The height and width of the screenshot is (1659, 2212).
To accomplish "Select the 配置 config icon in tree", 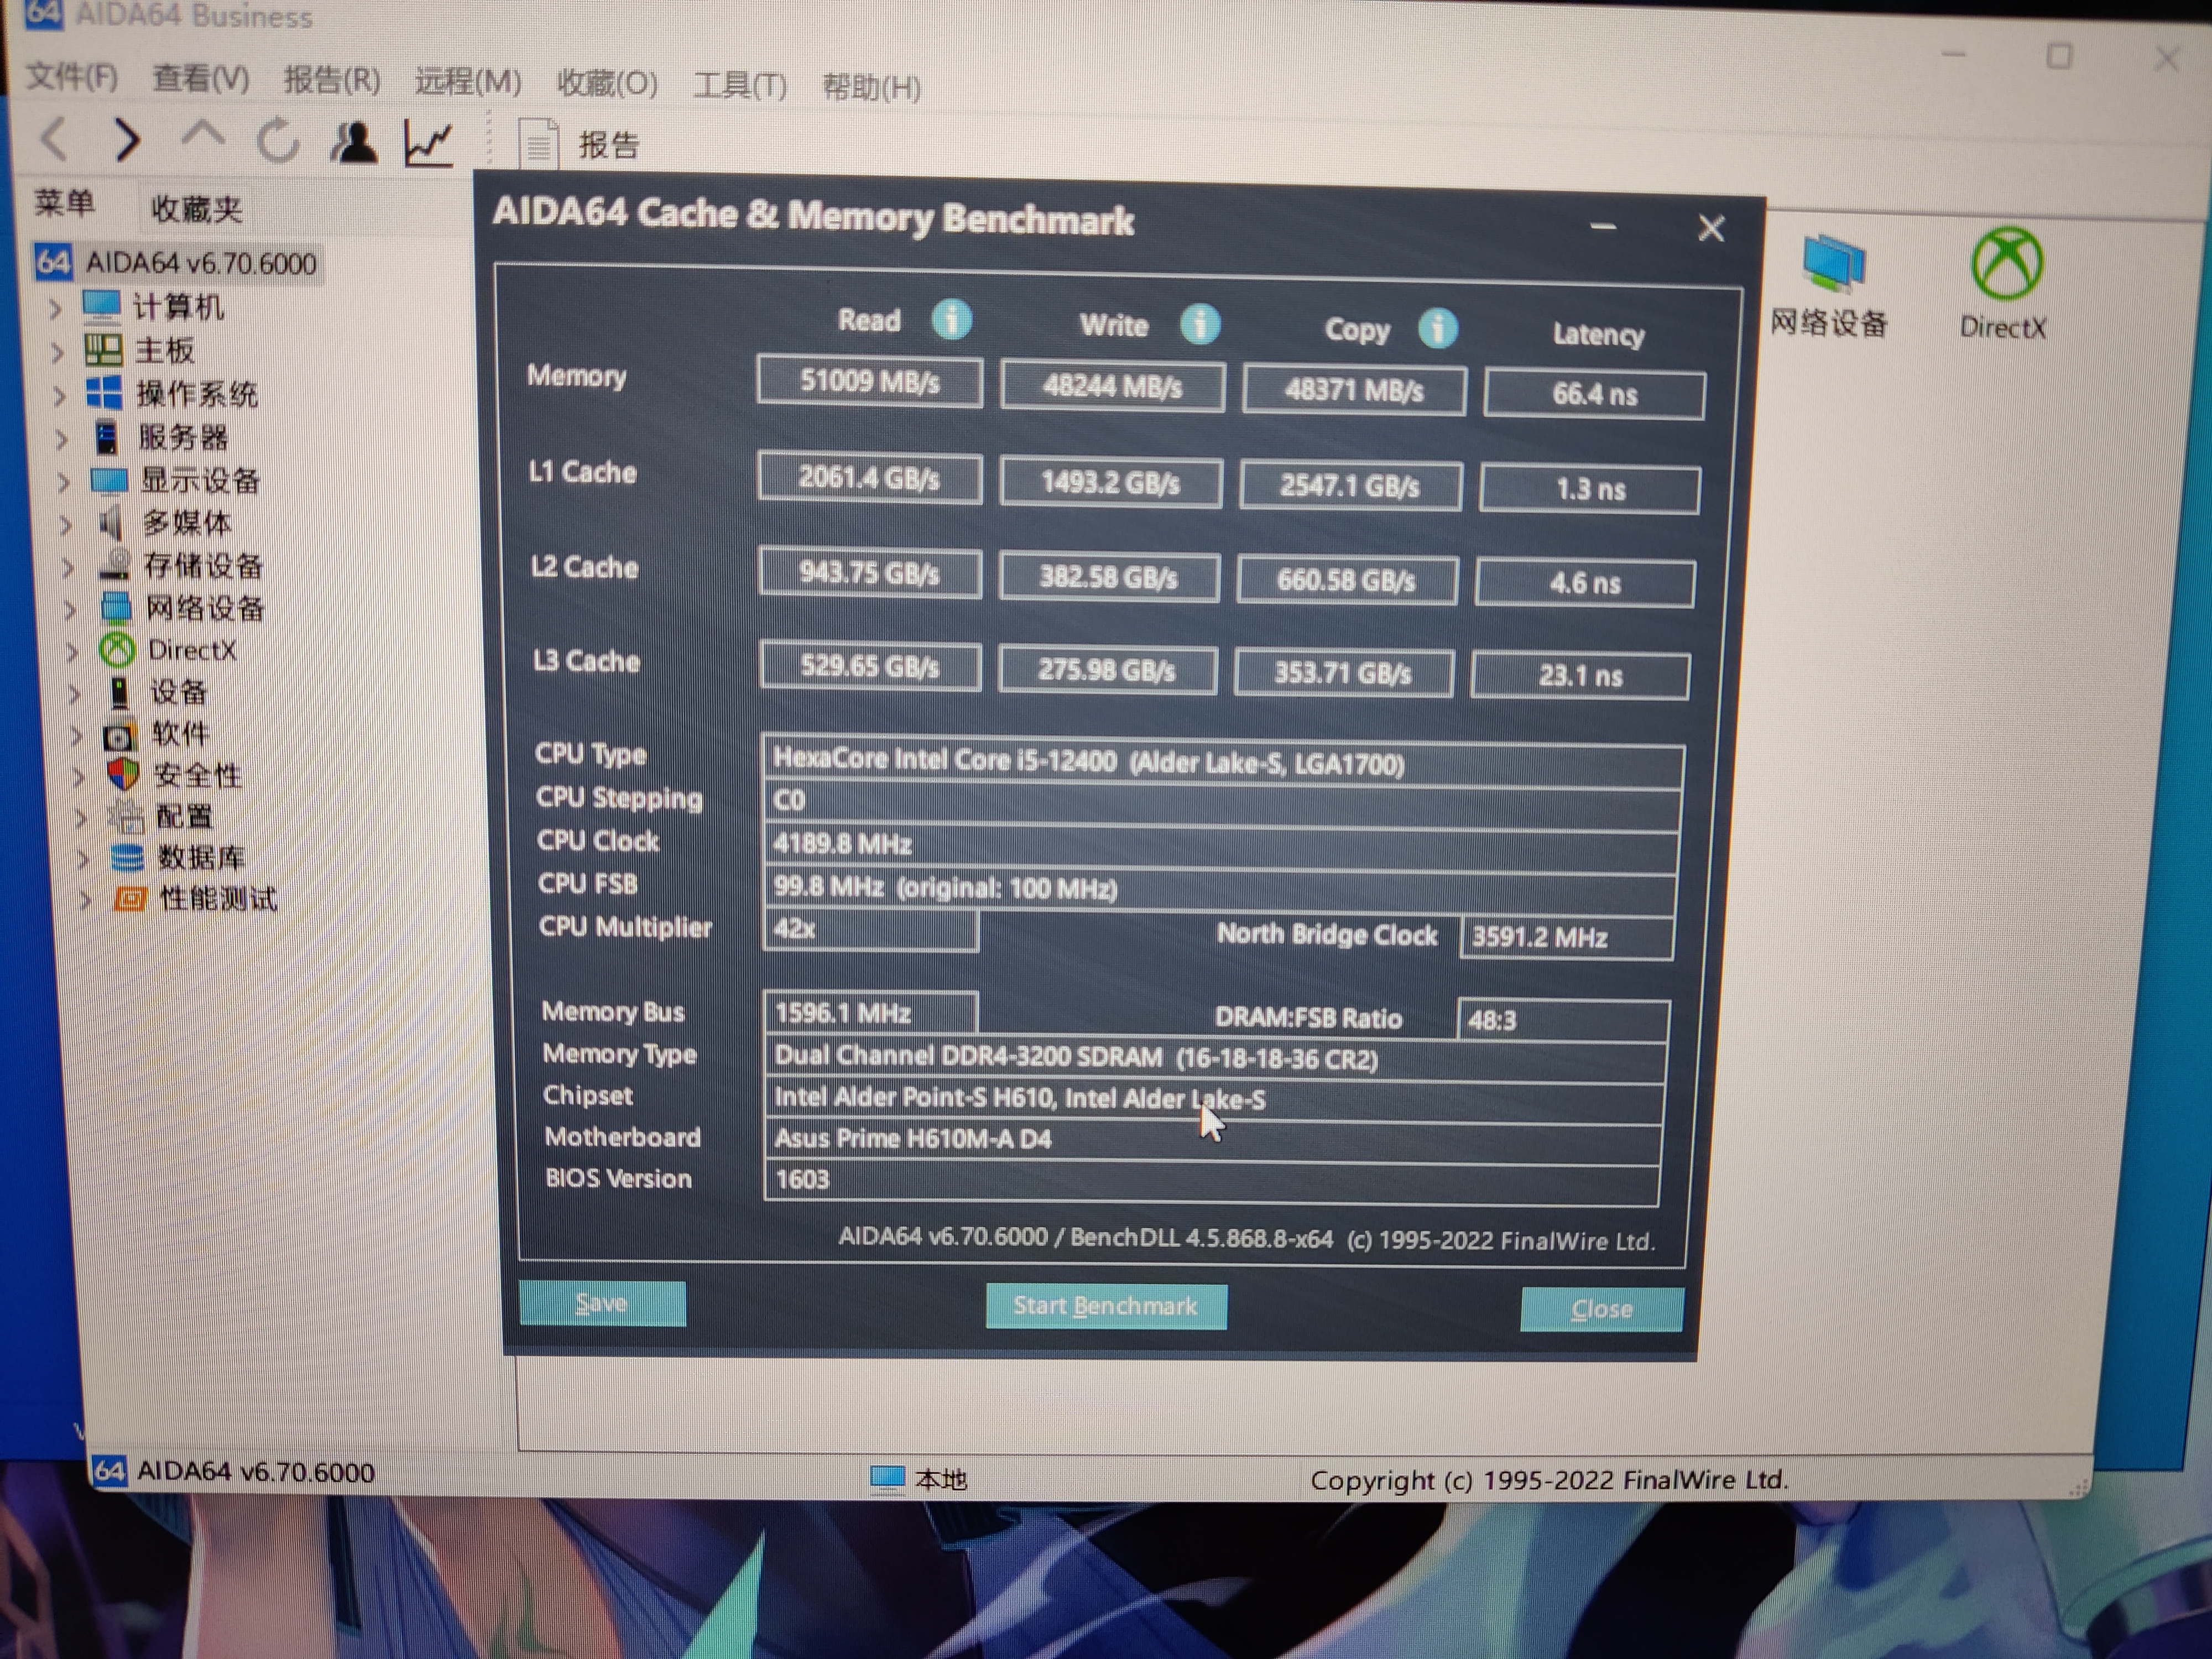I will (x=126, y=816).
